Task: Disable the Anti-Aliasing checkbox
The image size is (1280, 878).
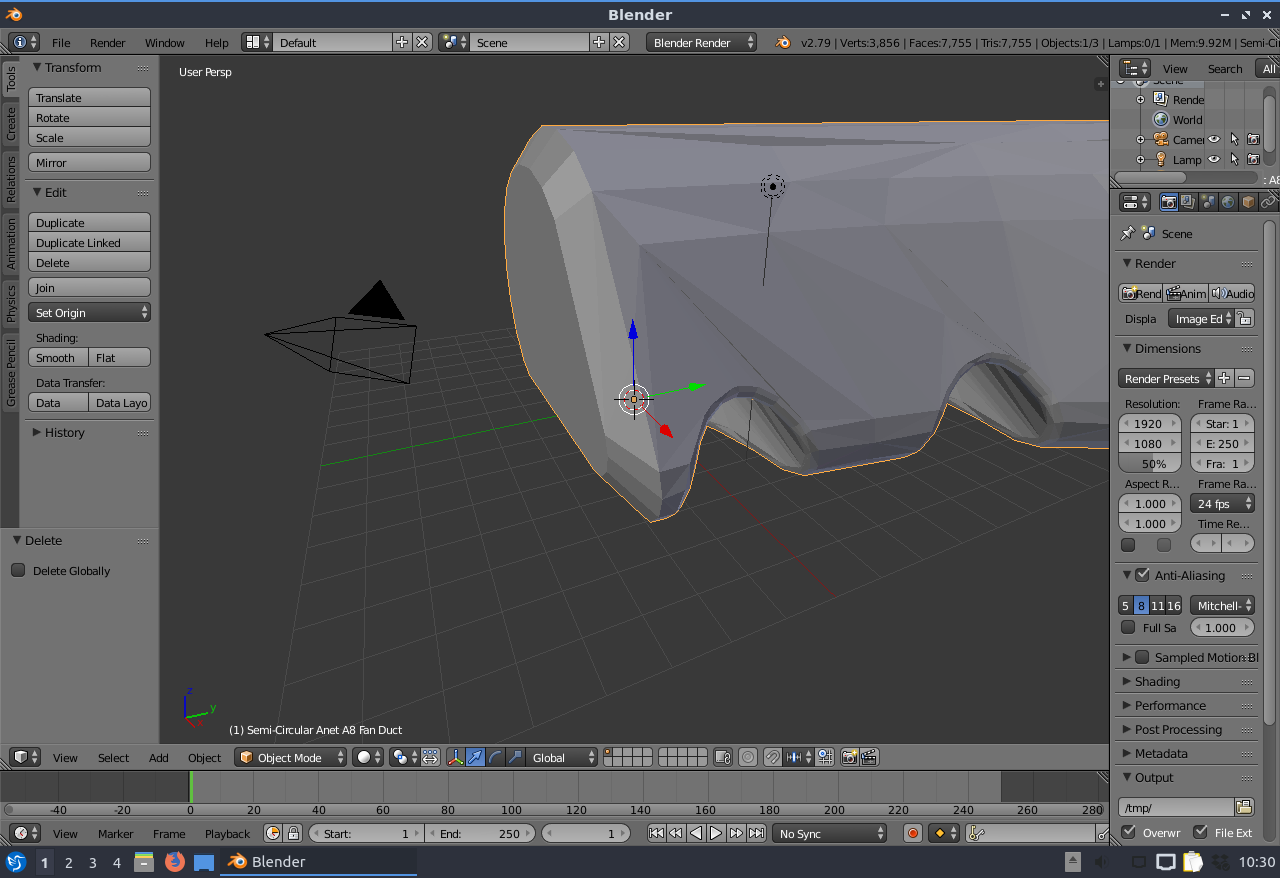Action: click(1142, 575)
